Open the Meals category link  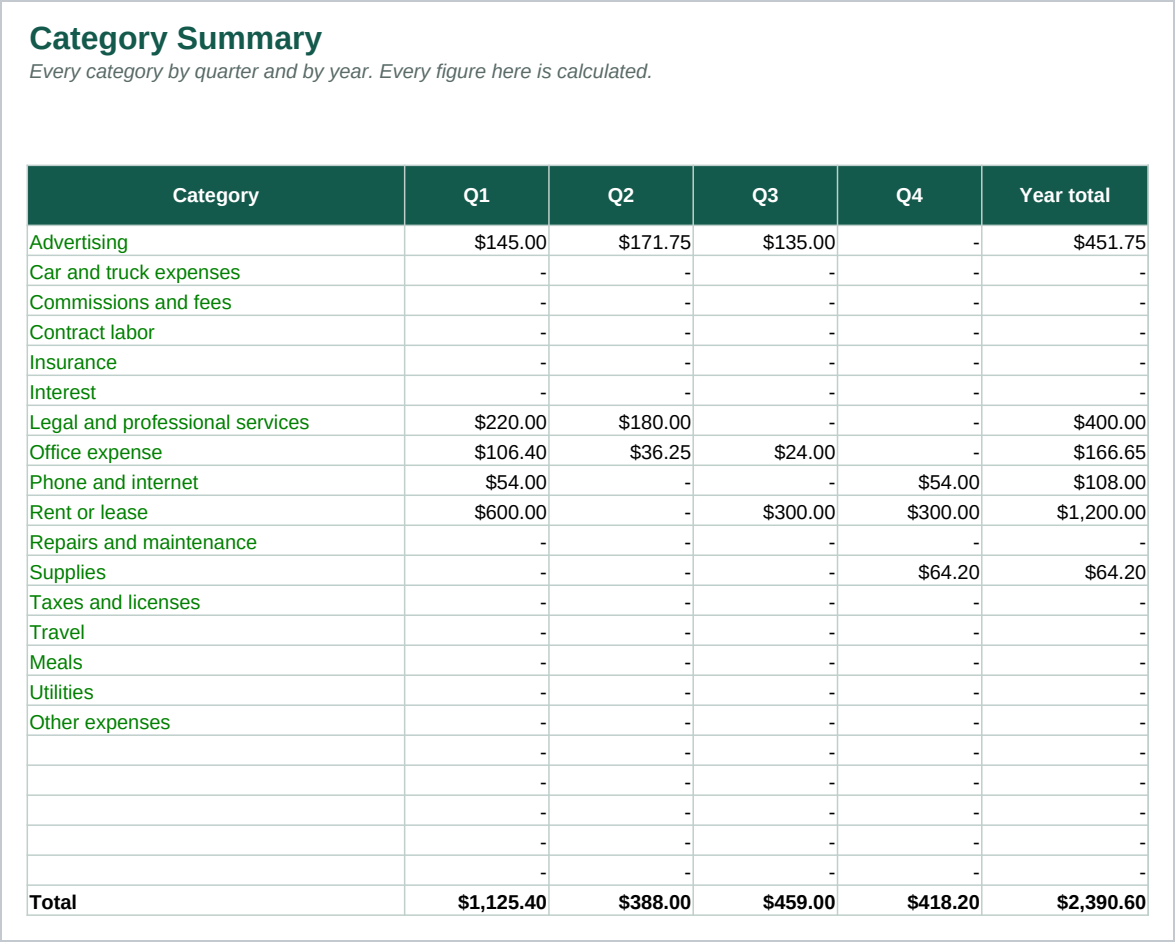(56, 662)
